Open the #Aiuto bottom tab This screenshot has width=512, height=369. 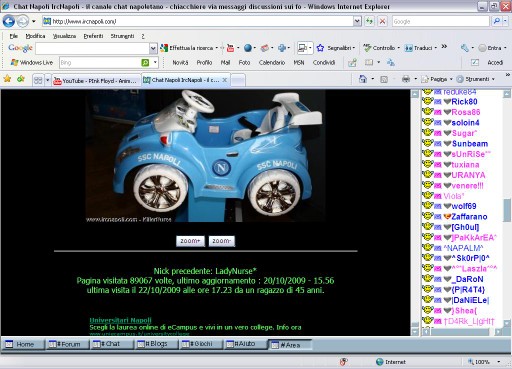coord(245,344)
